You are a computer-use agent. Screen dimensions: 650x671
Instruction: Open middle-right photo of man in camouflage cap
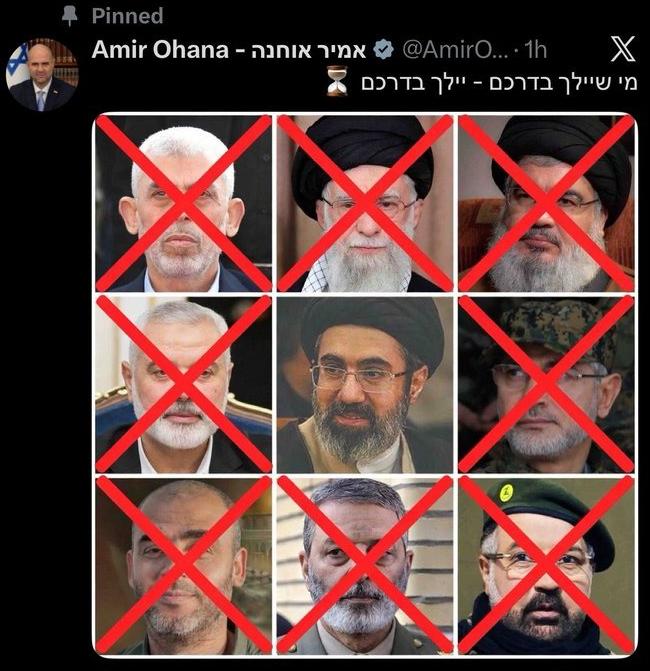[546, 385]
